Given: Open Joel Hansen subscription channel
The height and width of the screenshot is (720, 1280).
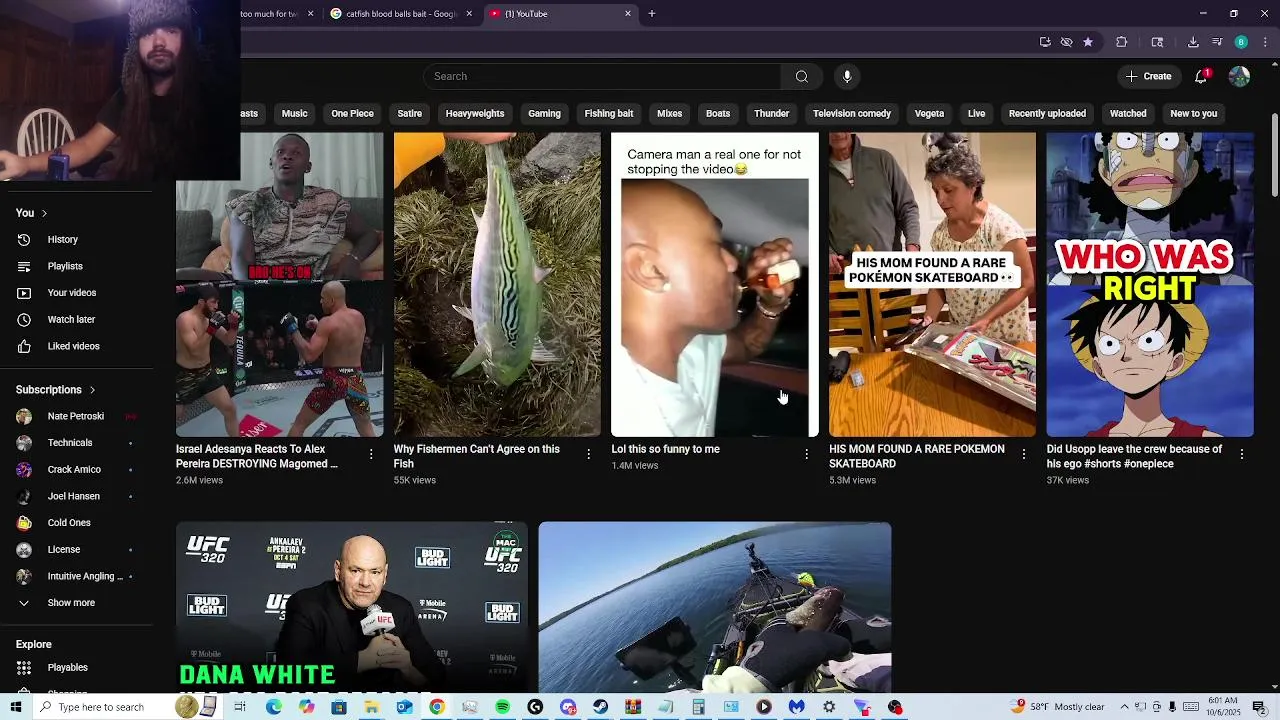Looking at the screenshot, I should 76,496.
